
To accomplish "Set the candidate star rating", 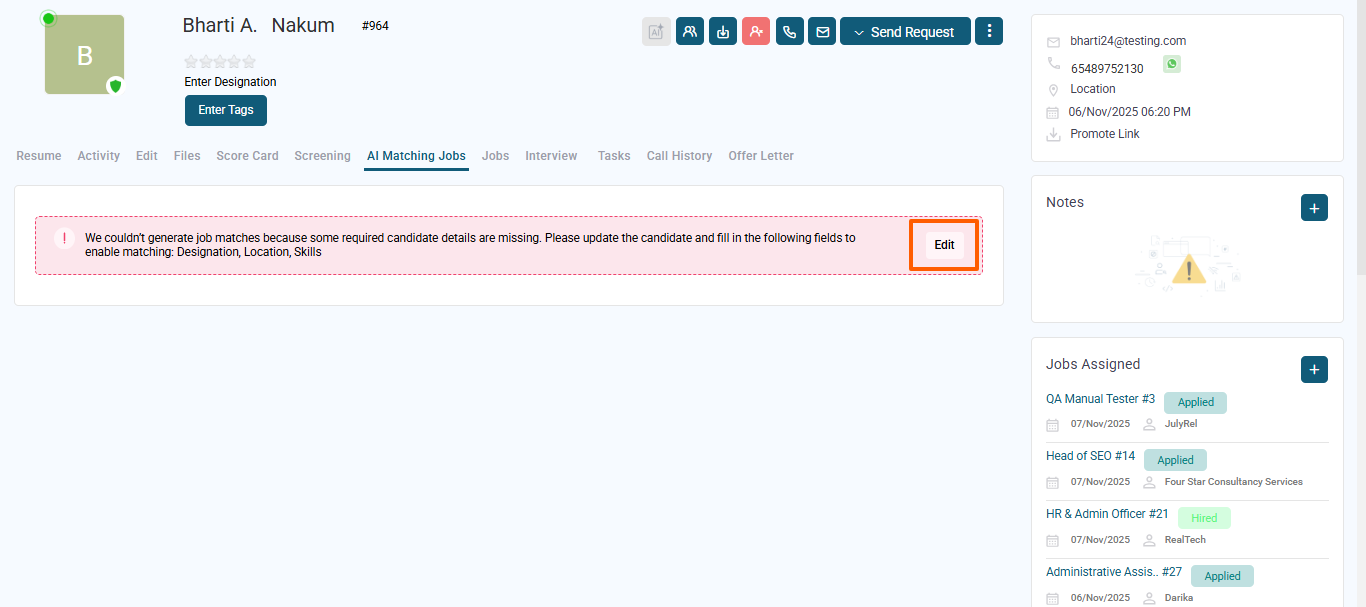I will point(220,62).
